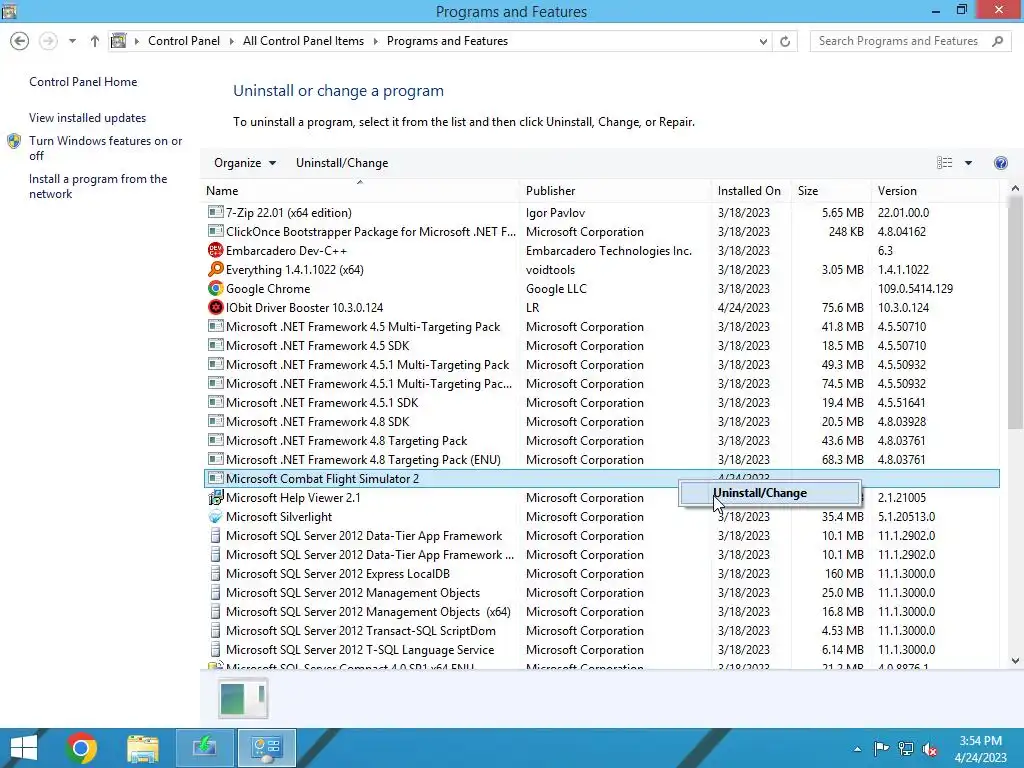Expand breadcrumb arrow after Control Panel
The image size is (1024, 768).
pos(231,41)
